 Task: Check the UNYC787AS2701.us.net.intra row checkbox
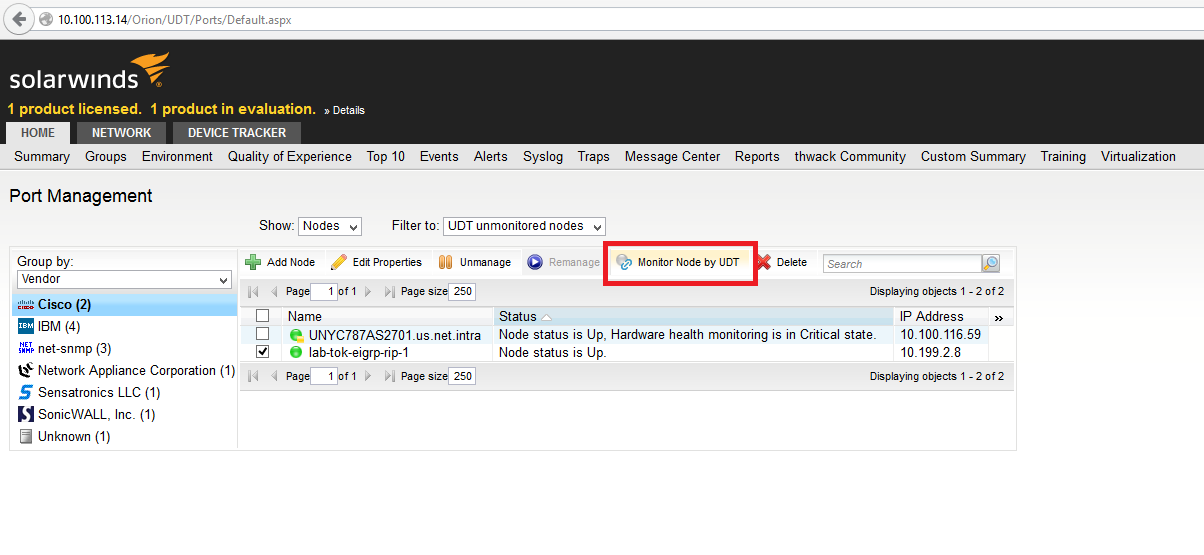[x=262, y=334]
